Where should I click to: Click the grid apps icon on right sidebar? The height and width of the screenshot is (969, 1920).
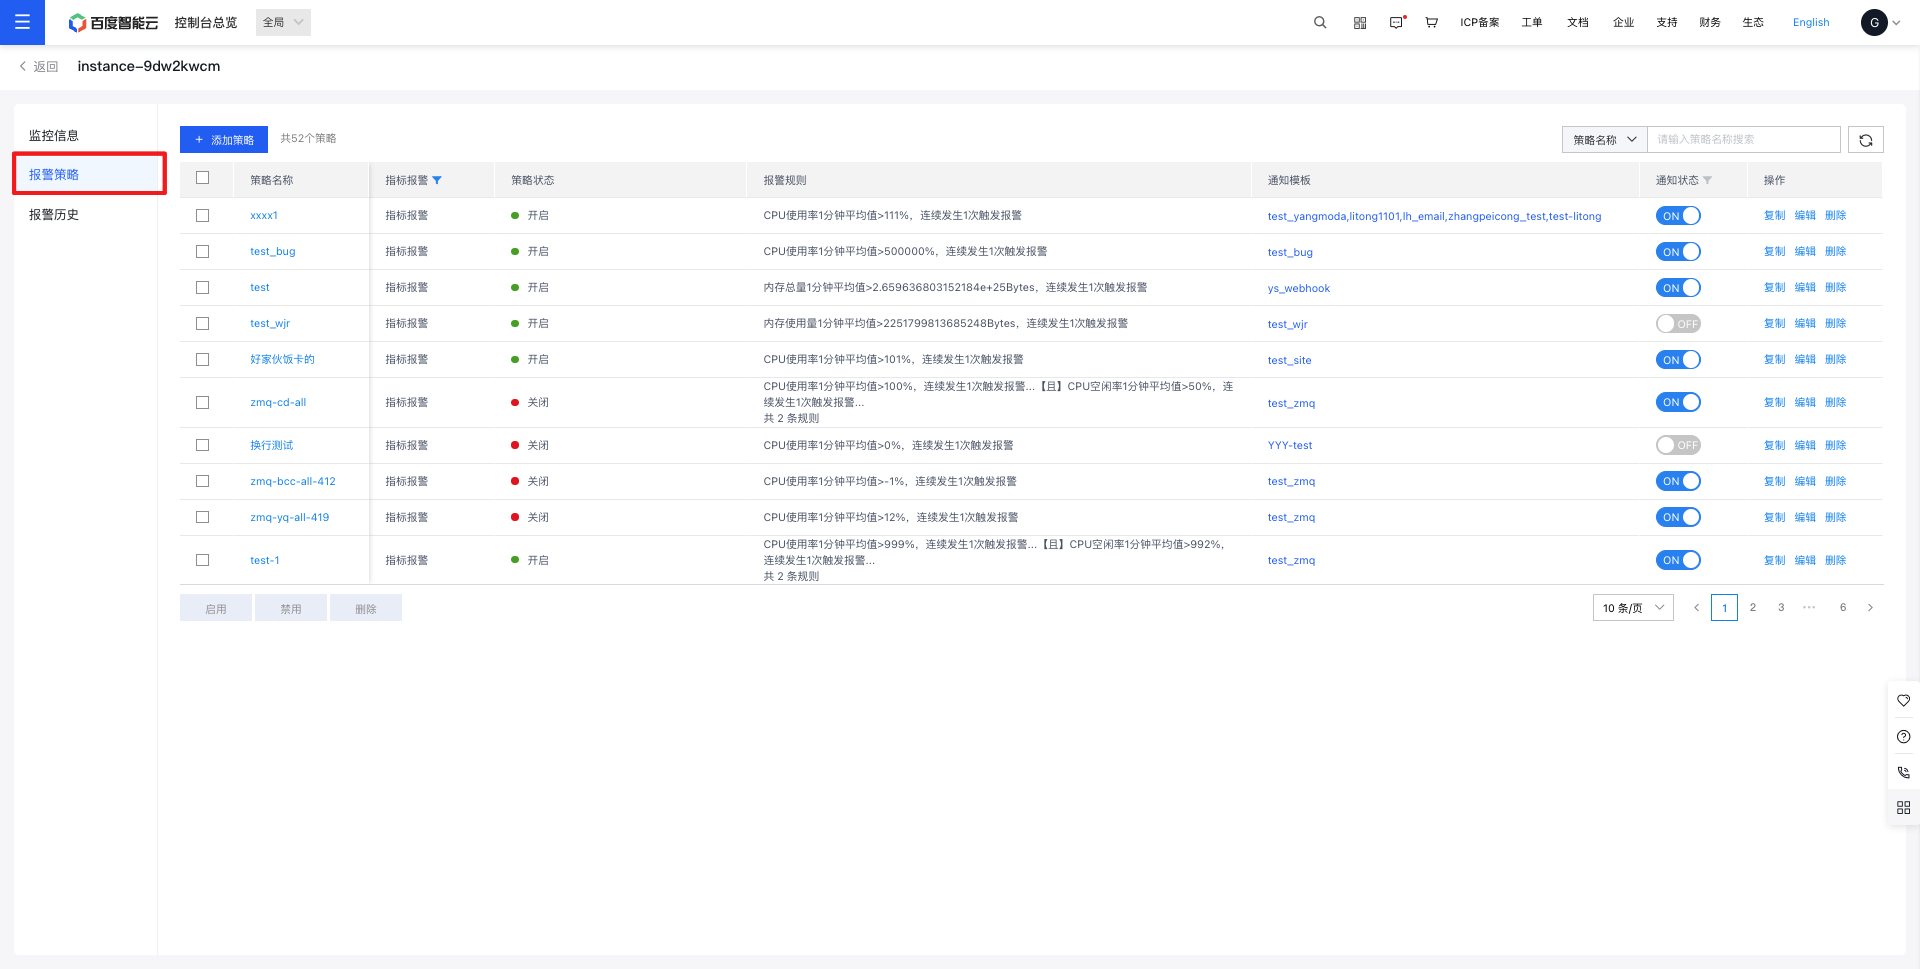pyautogui.click(x=1903, y=808)
